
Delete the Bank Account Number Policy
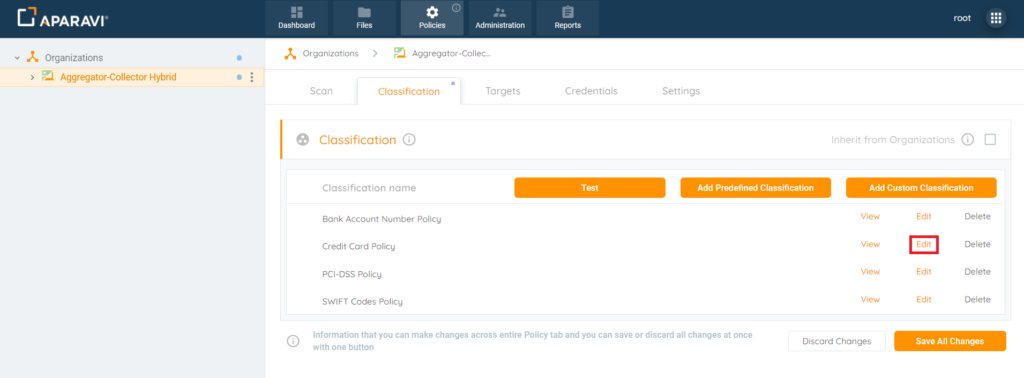tap(978, 217)
